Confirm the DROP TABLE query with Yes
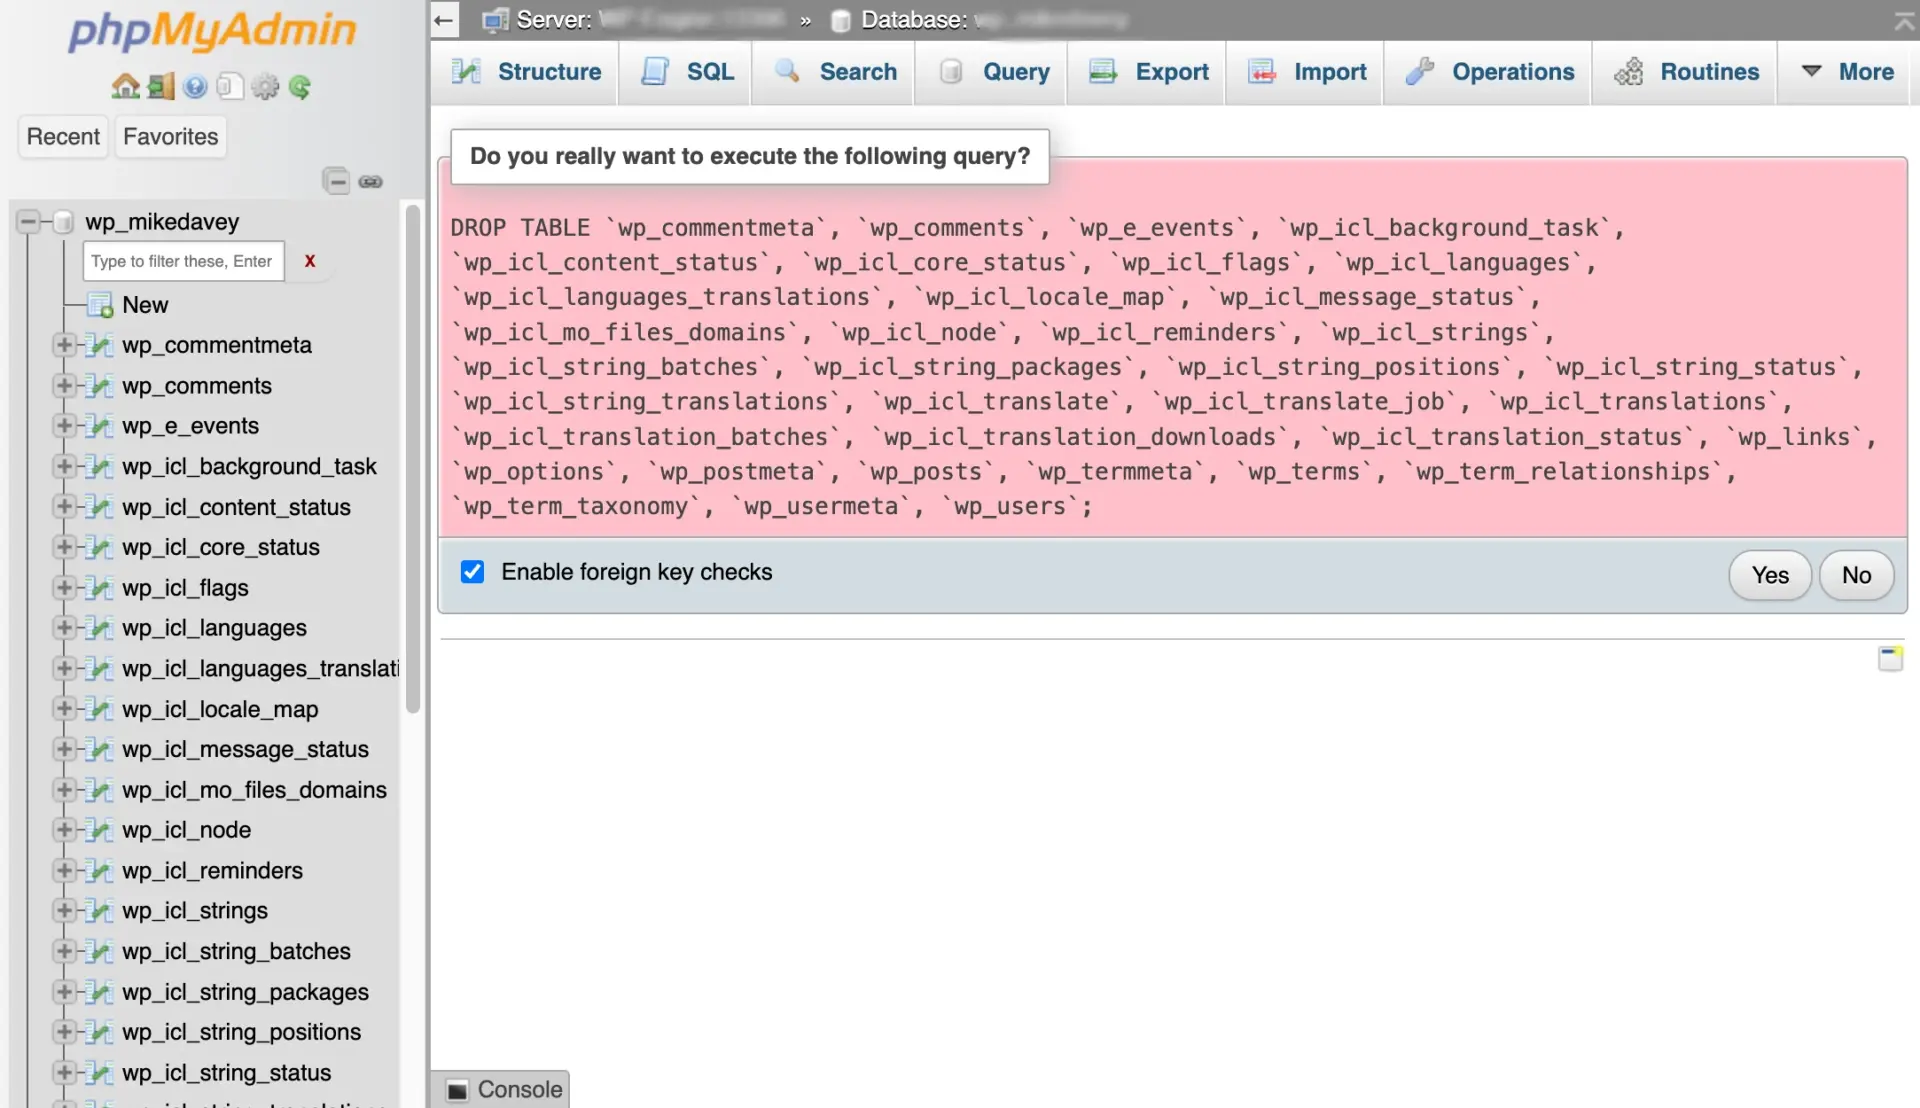 coord(1769,575)
